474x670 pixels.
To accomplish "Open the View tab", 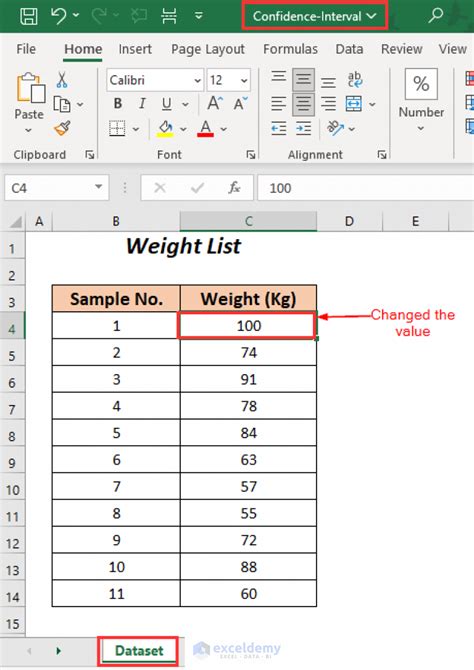I will click(452, 49).
